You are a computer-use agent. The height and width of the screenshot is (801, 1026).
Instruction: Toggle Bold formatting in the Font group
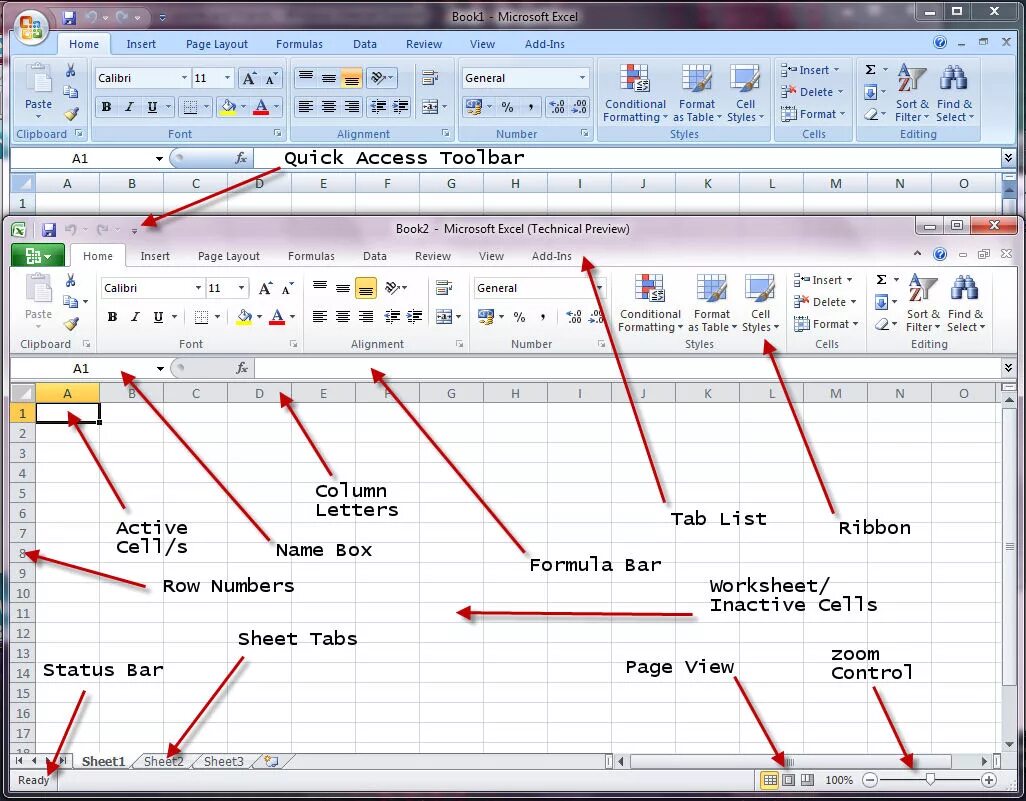[x=112, y=317]
